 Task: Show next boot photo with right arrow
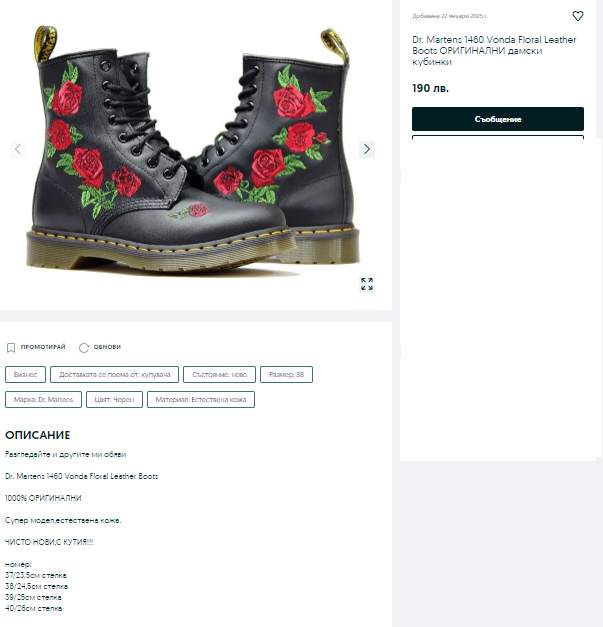point(367,149)
